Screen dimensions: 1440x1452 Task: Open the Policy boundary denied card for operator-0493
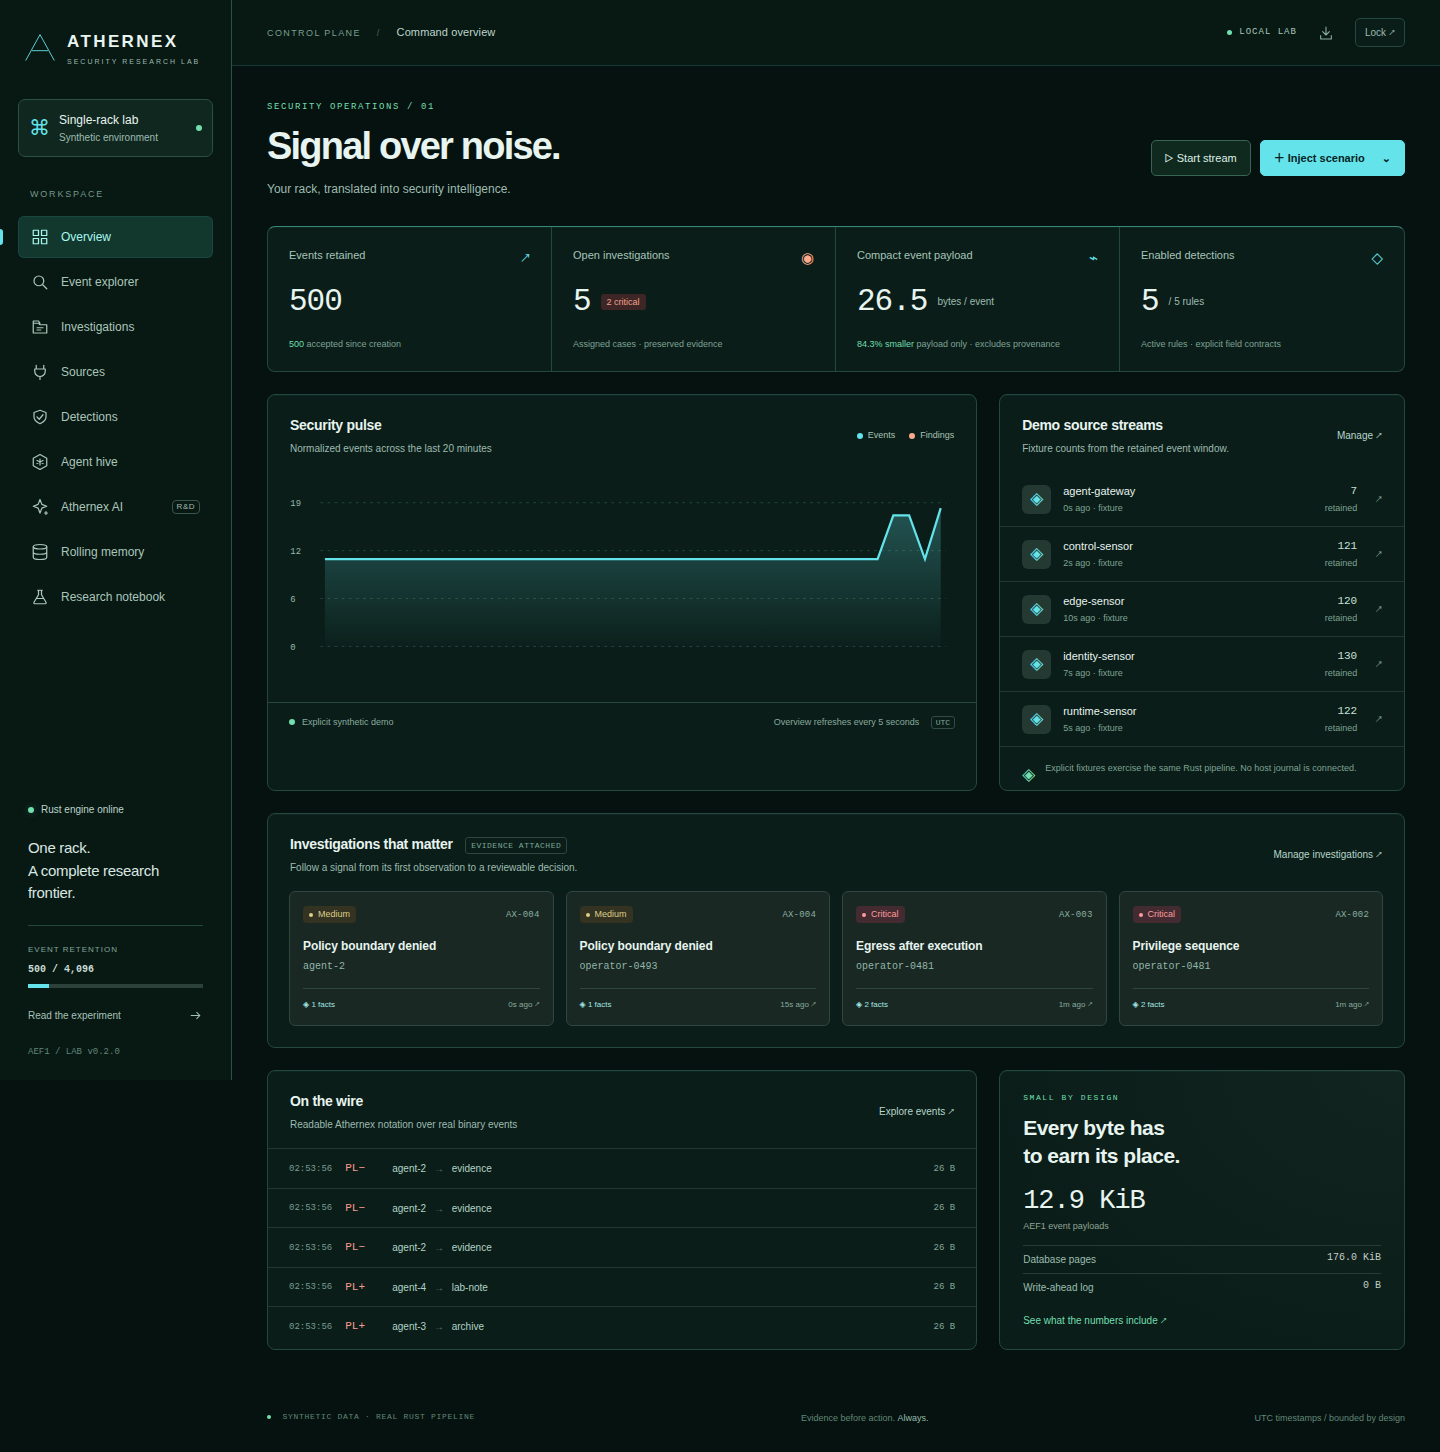click(698, 959)
